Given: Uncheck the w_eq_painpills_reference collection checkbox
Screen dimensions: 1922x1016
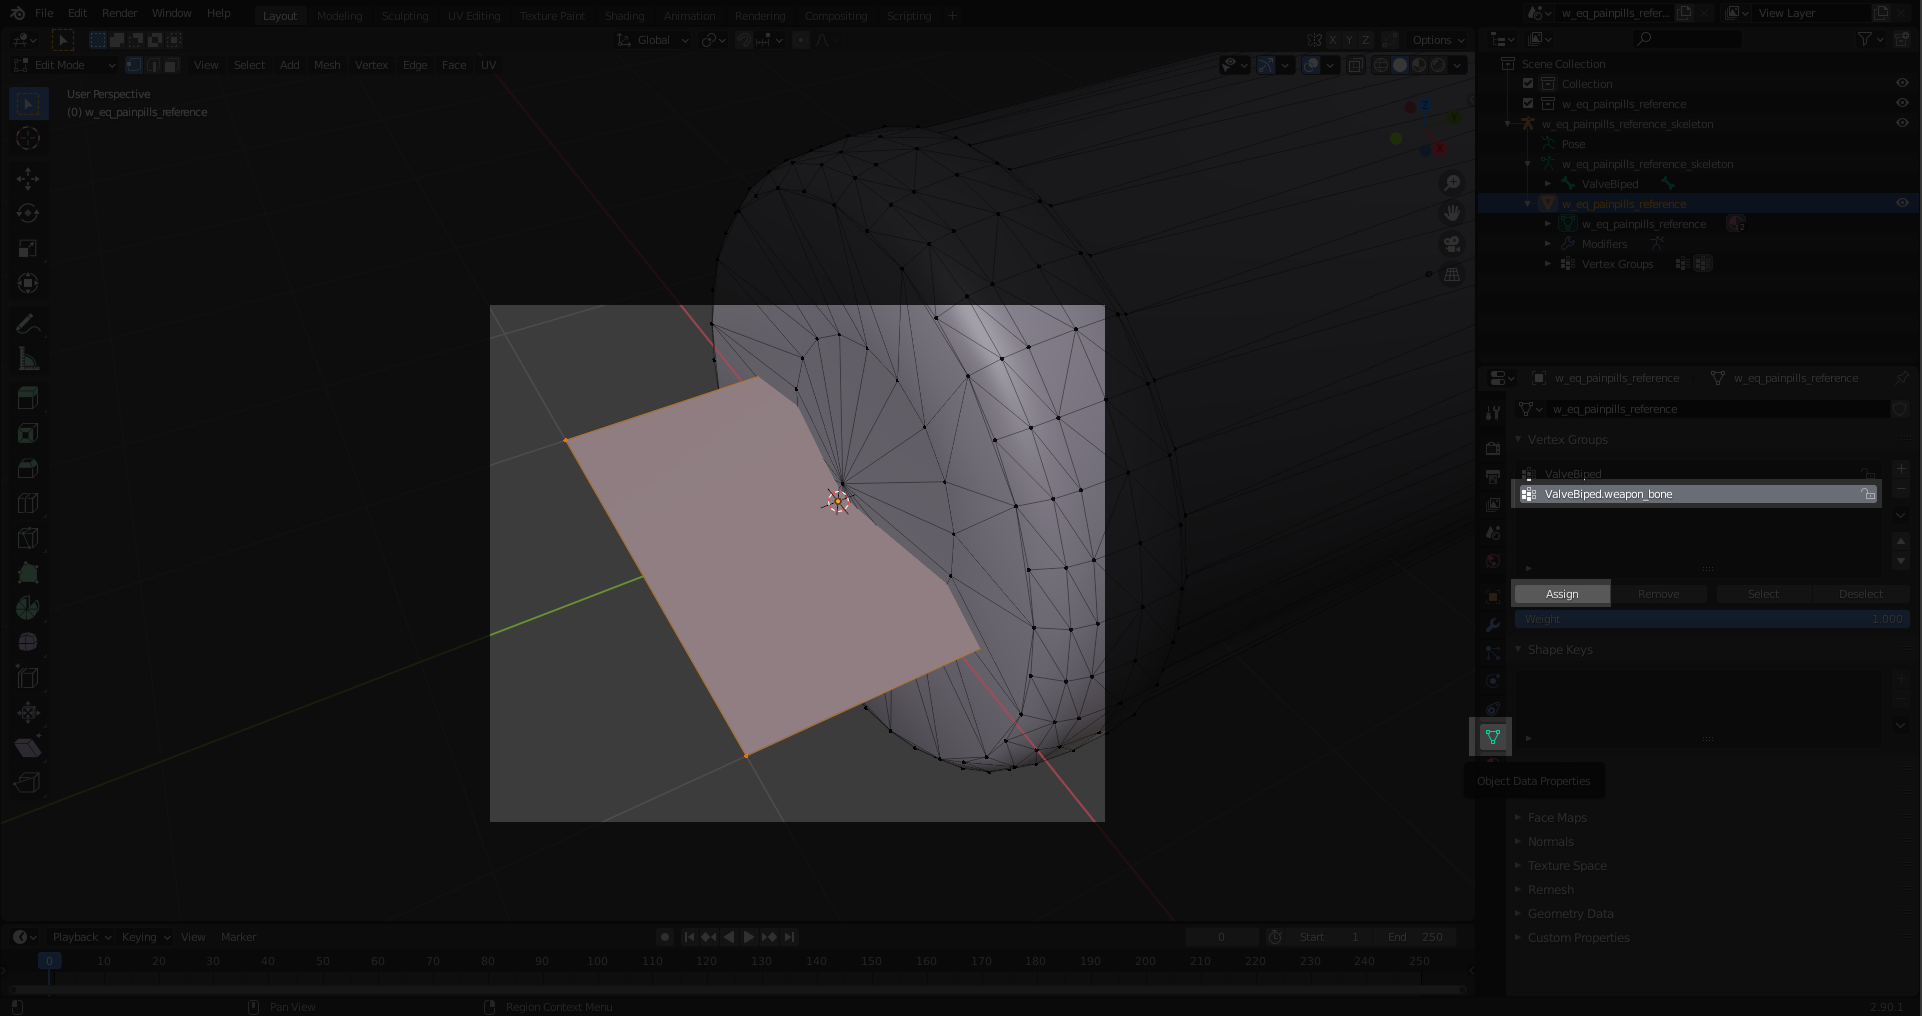Looking at the screenshot, I should 1528,104.
